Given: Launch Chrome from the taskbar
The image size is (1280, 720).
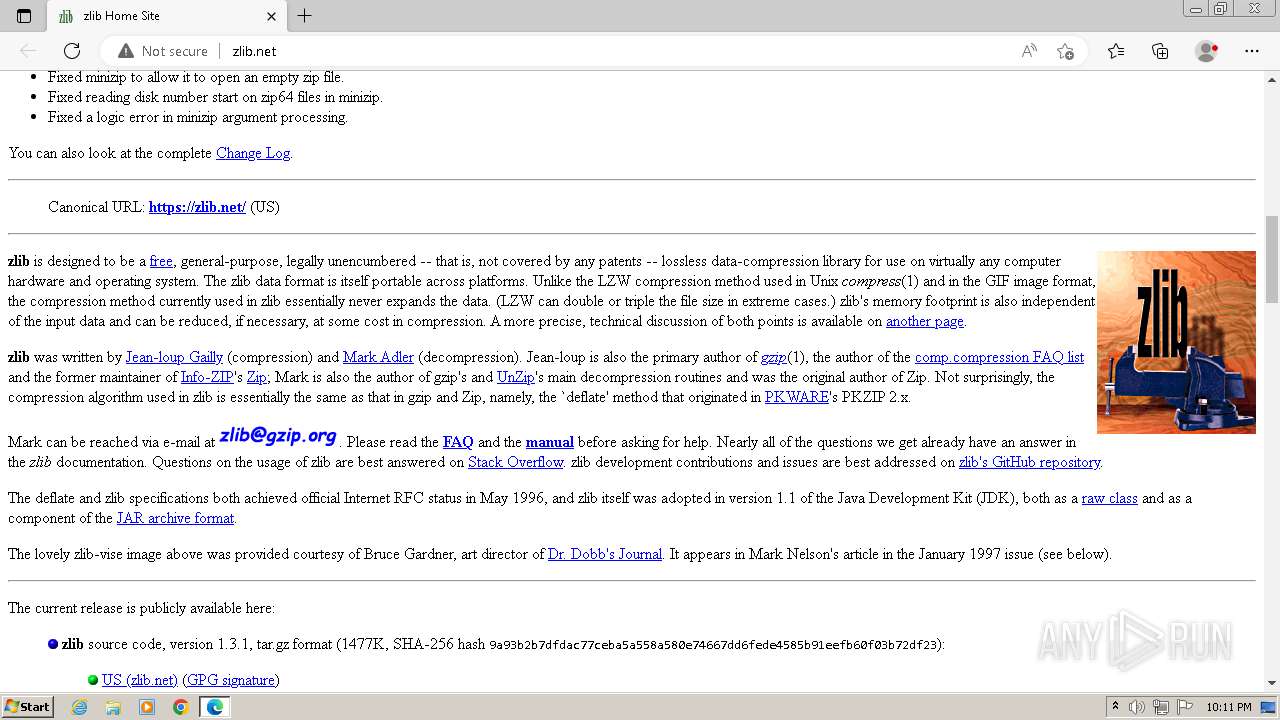Looking at the screenshot, I should click(180, 707).
